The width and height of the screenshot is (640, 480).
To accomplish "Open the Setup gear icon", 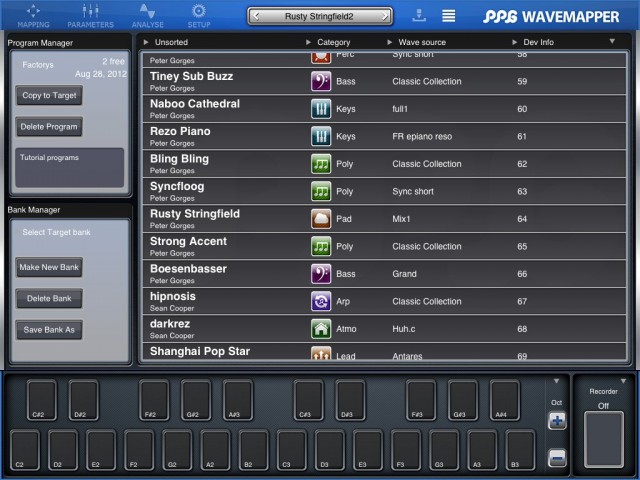I will click(199, 14).
